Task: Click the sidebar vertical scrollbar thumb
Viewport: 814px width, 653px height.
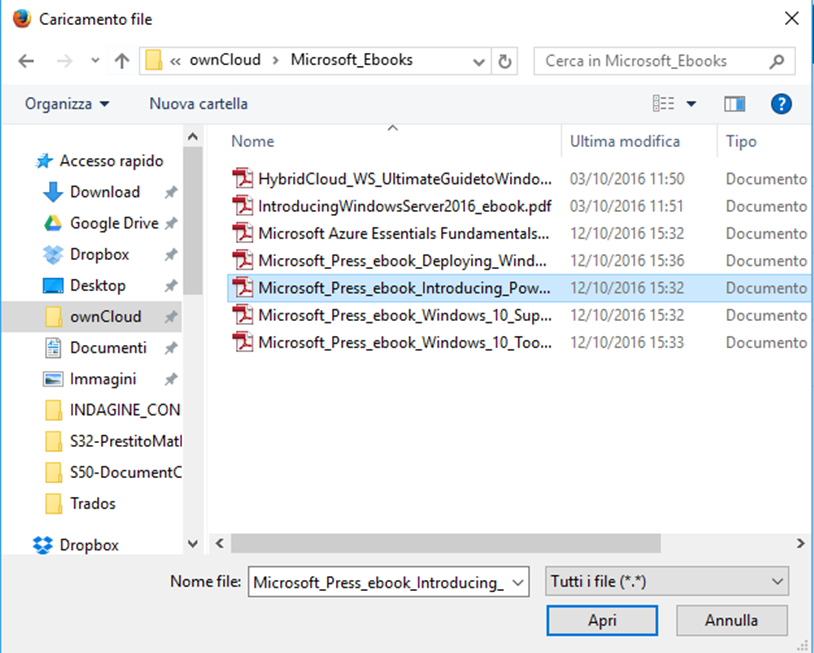Action: tap(193, 221)
